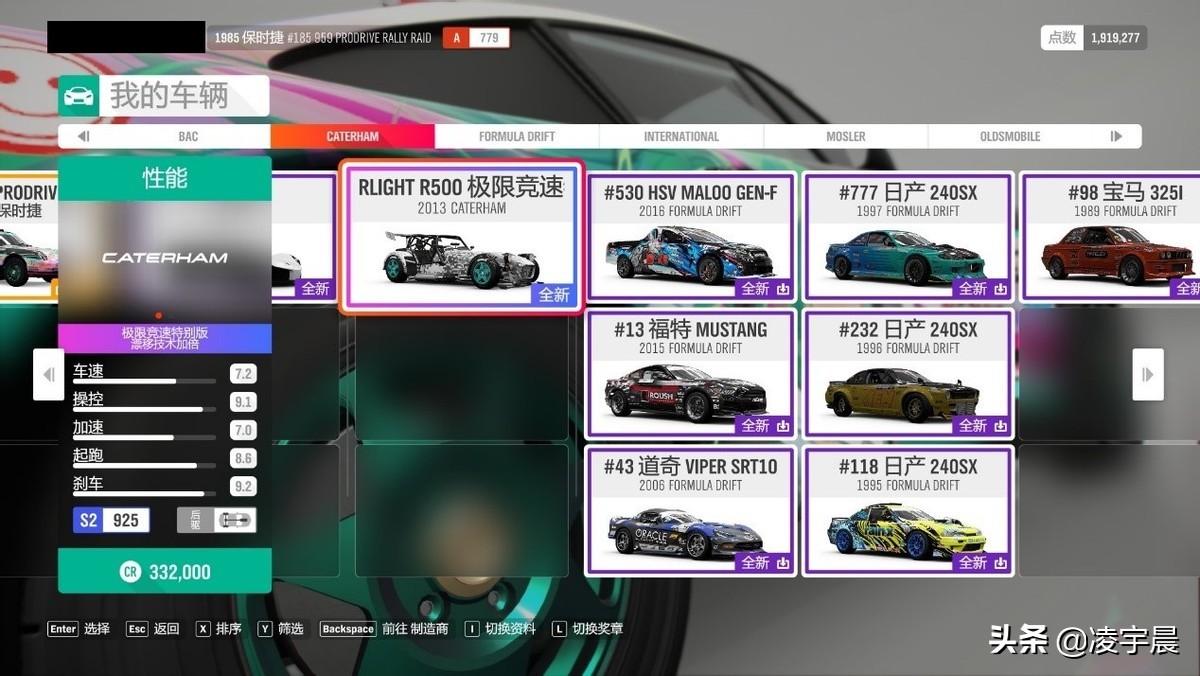Image resolution: width=1200 pixels, height=676 pixels.
Task: Open the INTERNATIONAL manufacturer tab
Action: coord(682,137)
